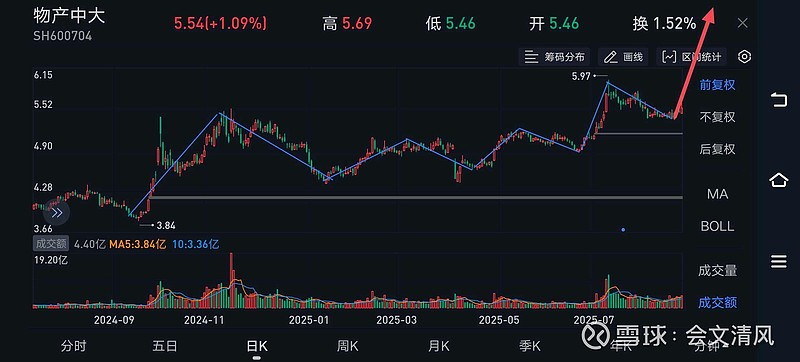Switch to 分时 intraday tab
This screenshot has height=362, width=800.
[x=73, y=347]
